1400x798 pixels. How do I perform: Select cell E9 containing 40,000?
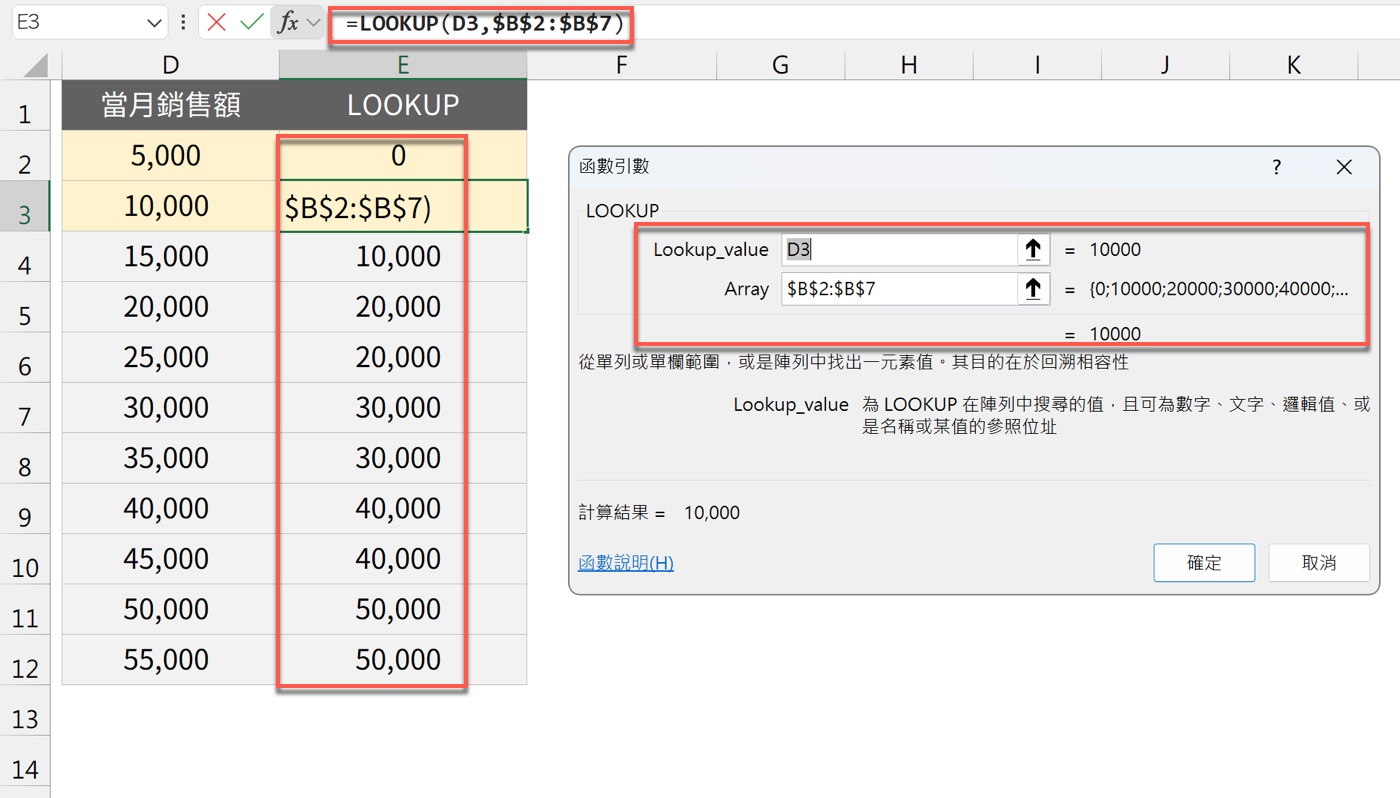403,509
